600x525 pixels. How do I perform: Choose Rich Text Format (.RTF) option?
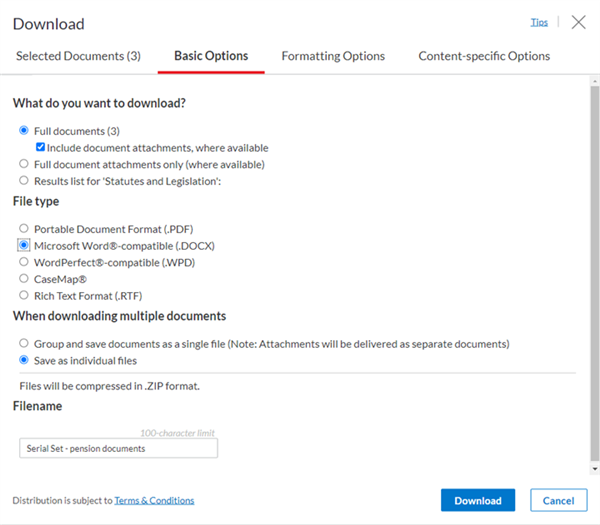click(x=24, y=295)
